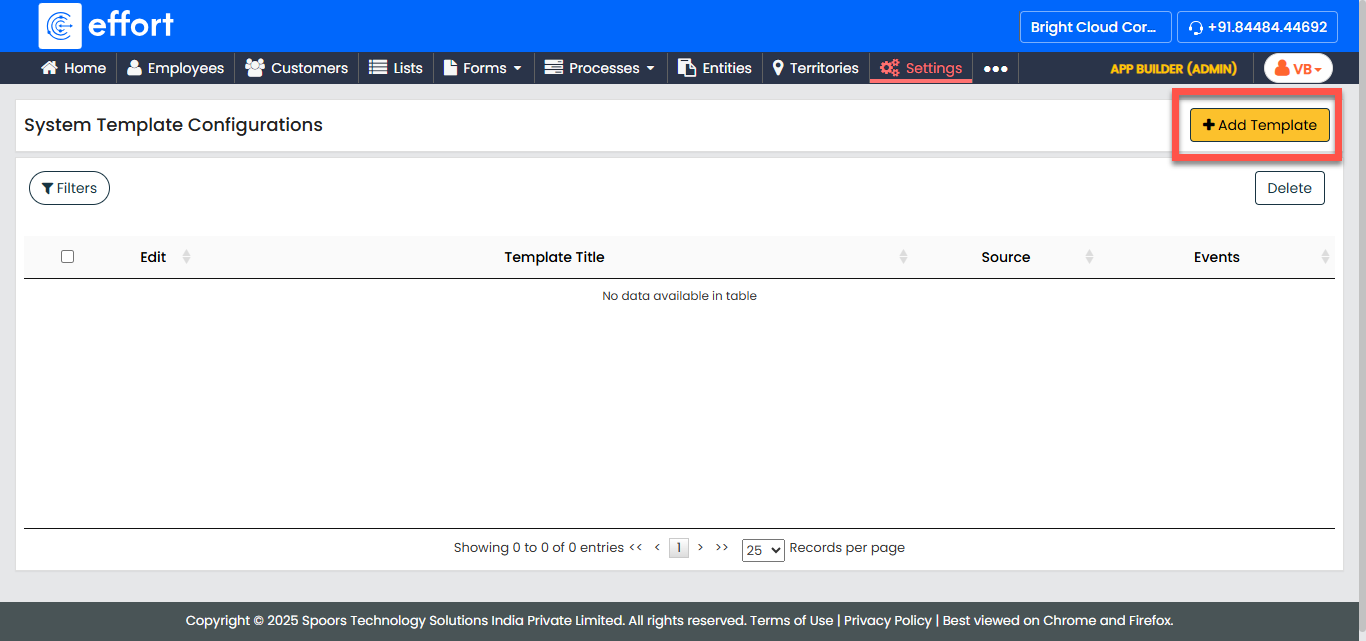The height and width of the screenshot is (641, 1366).
Task: Go to the first page arrows
Action: click(635, 547)
